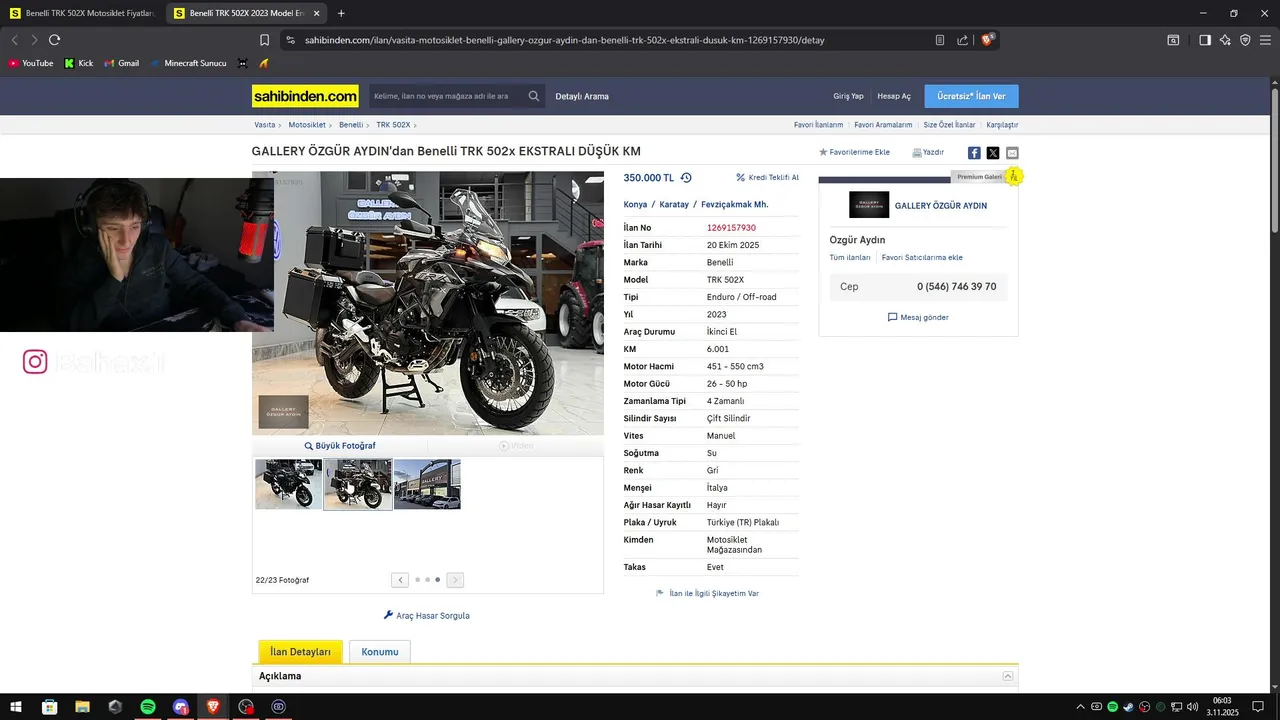
Task: Click Giriş Yap link
Action: (848, 96)
